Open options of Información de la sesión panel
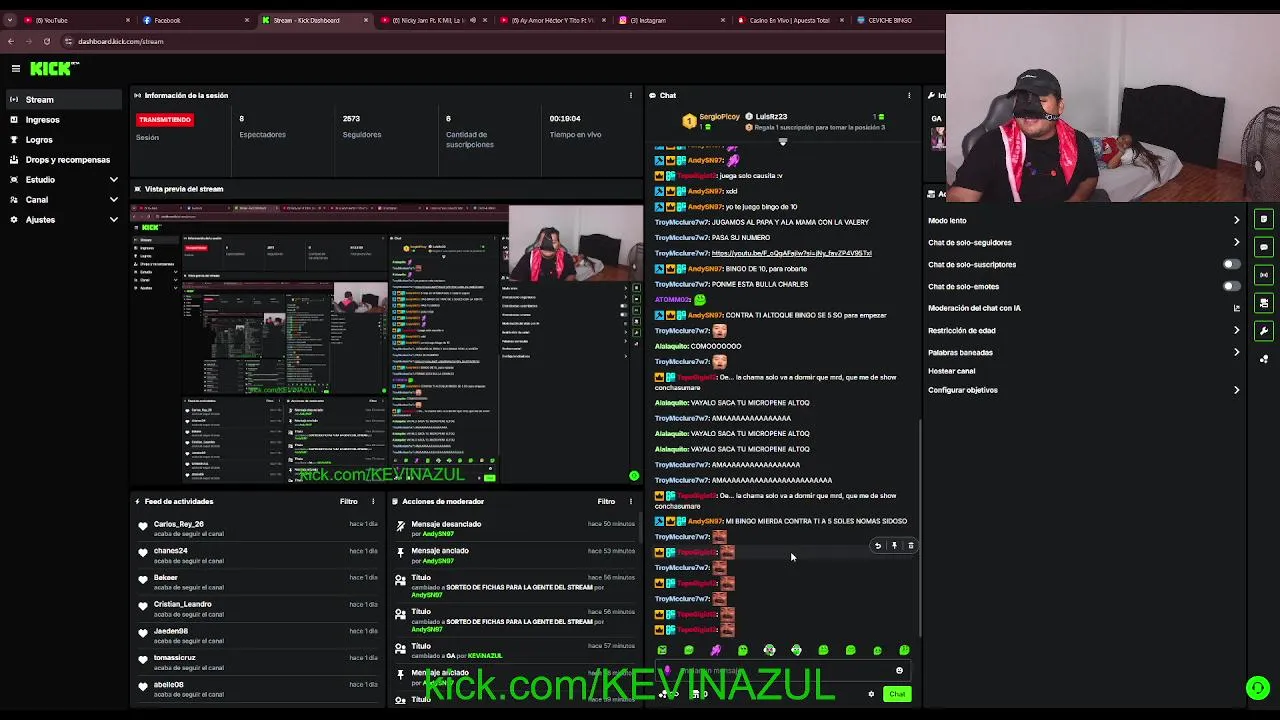Screen dimensions: 1280x720 point(630,95)
